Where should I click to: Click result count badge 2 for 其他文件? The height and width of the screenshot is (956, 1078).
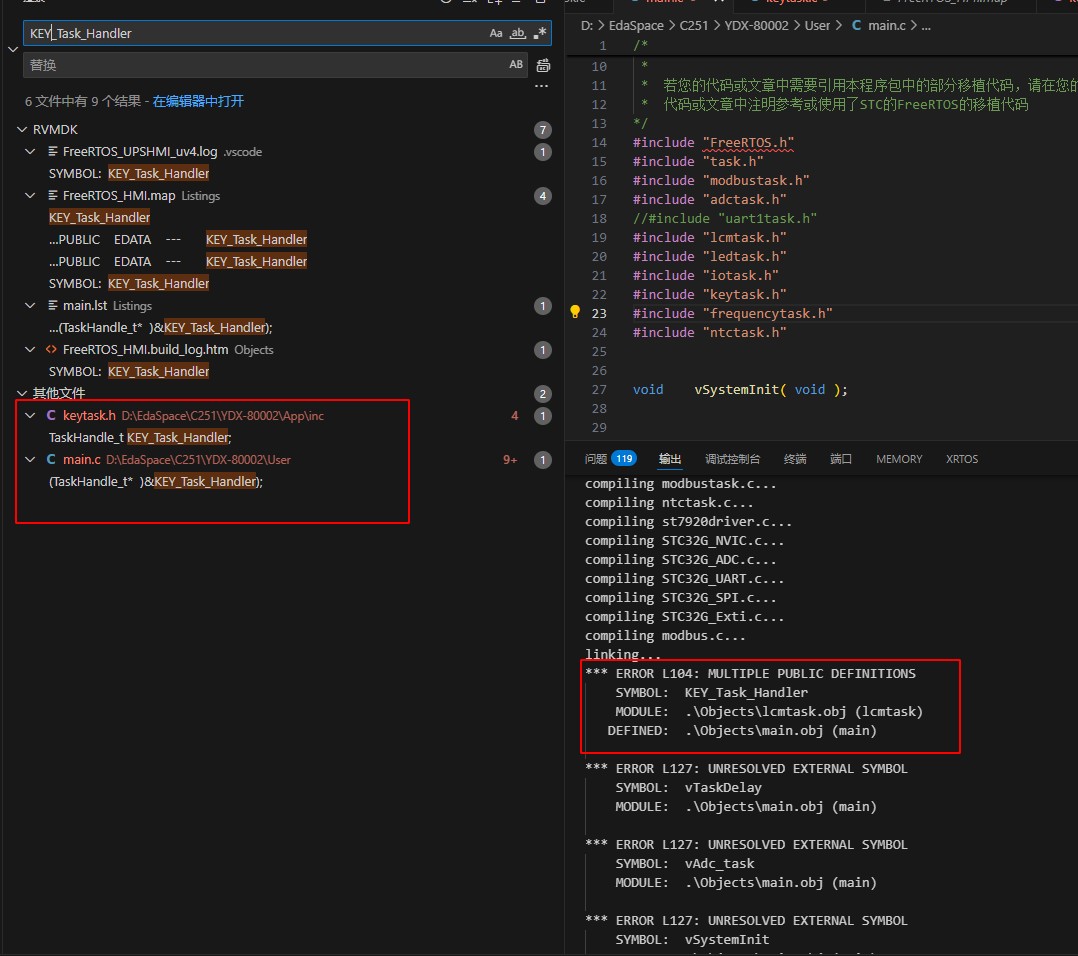click(542, 394)
